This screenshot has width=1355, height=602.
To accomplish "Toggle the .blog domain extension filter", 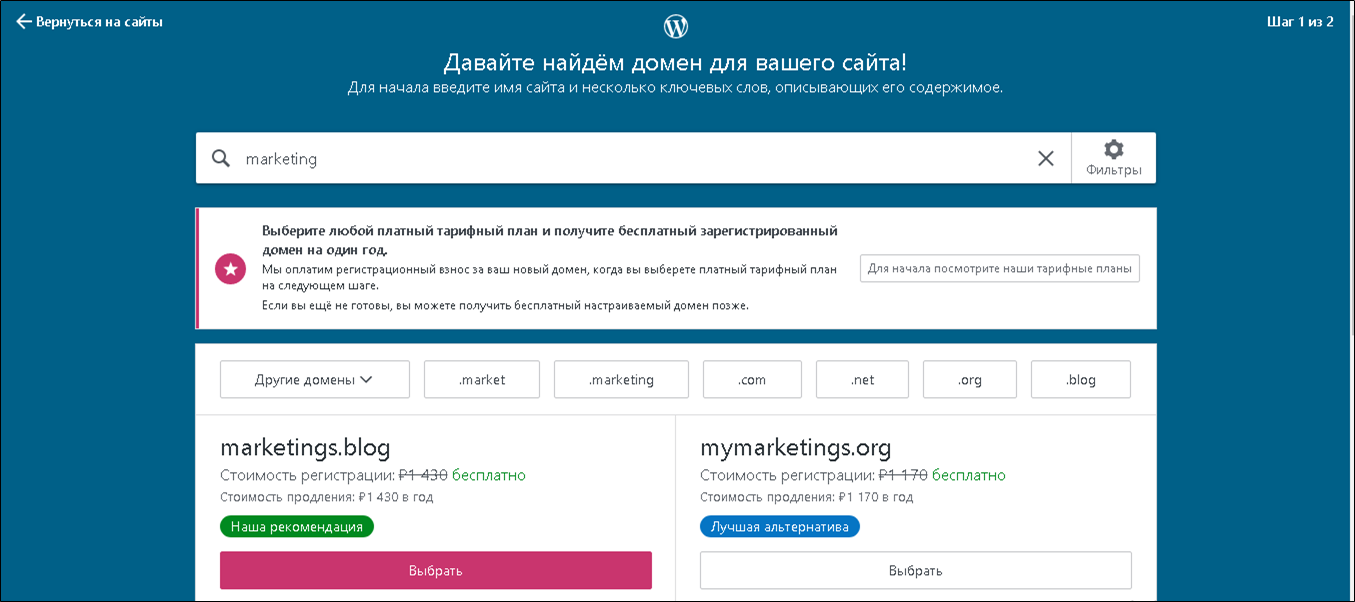I will coord(1080,379).
